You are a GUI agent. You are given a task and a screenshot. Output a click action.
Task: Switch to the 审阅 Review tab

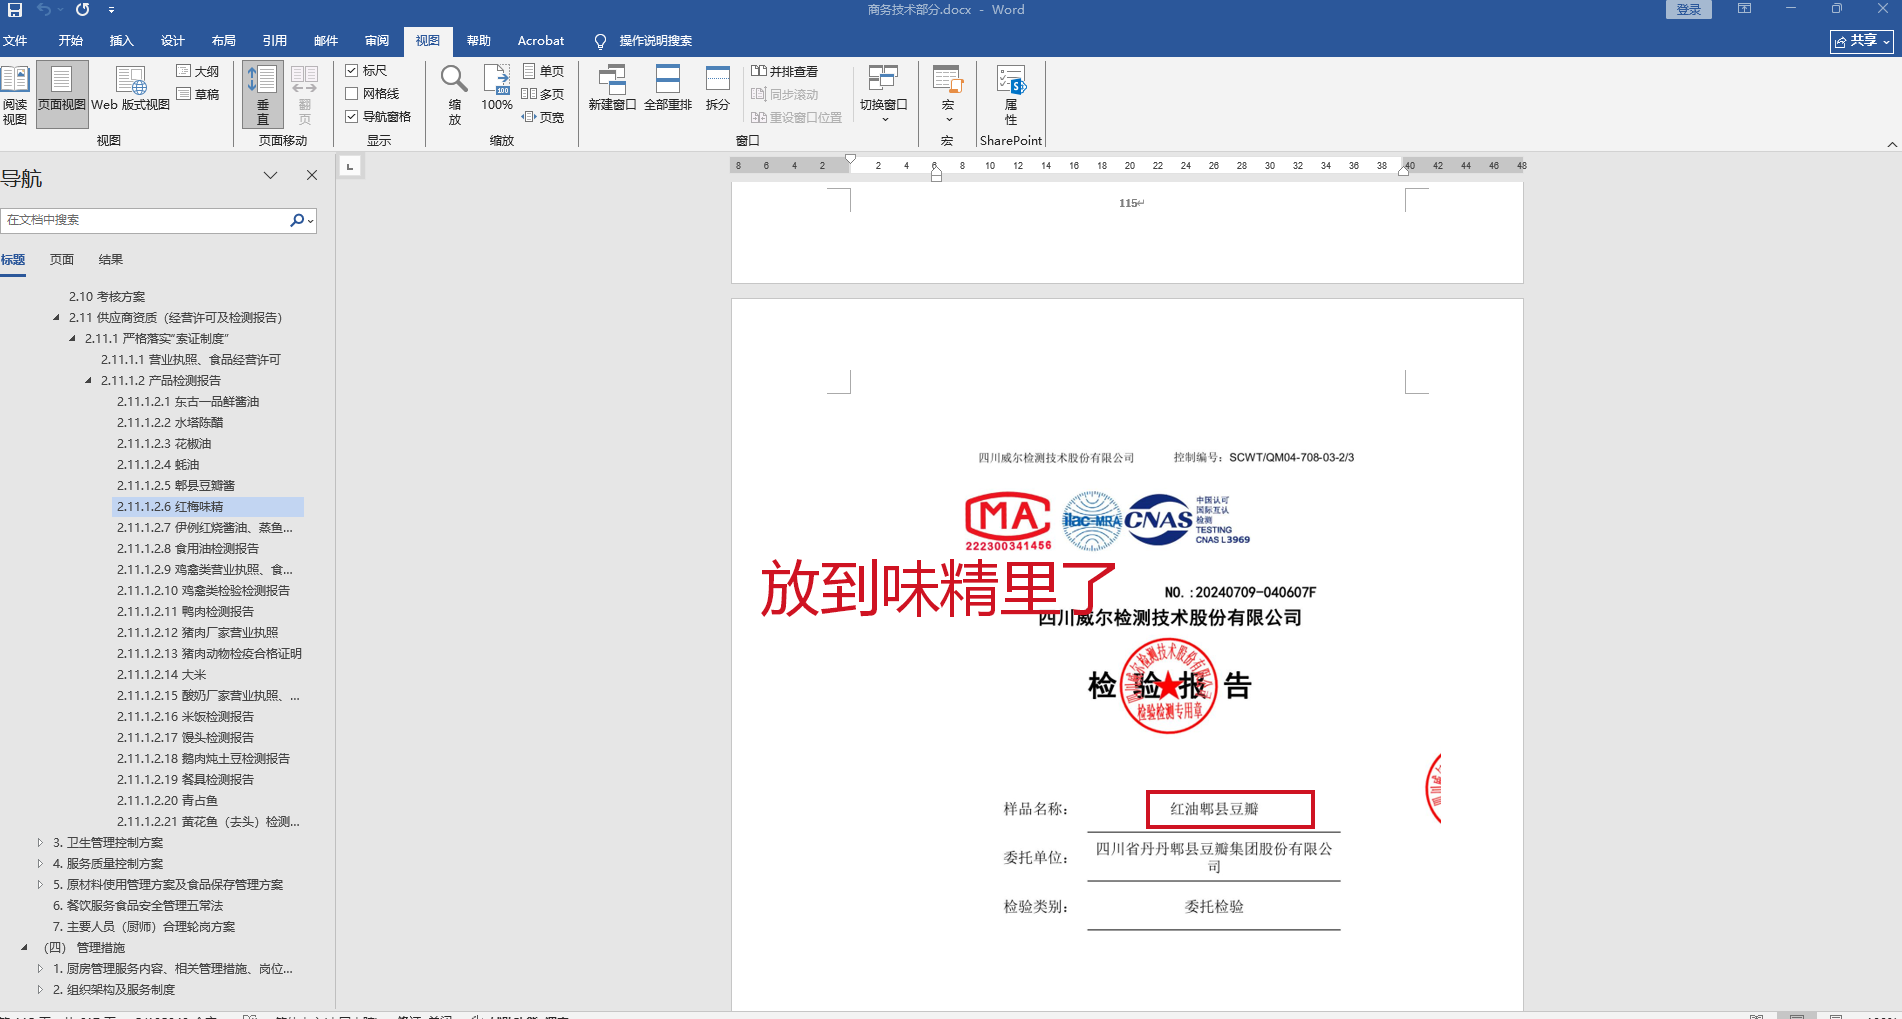[377, 41]
